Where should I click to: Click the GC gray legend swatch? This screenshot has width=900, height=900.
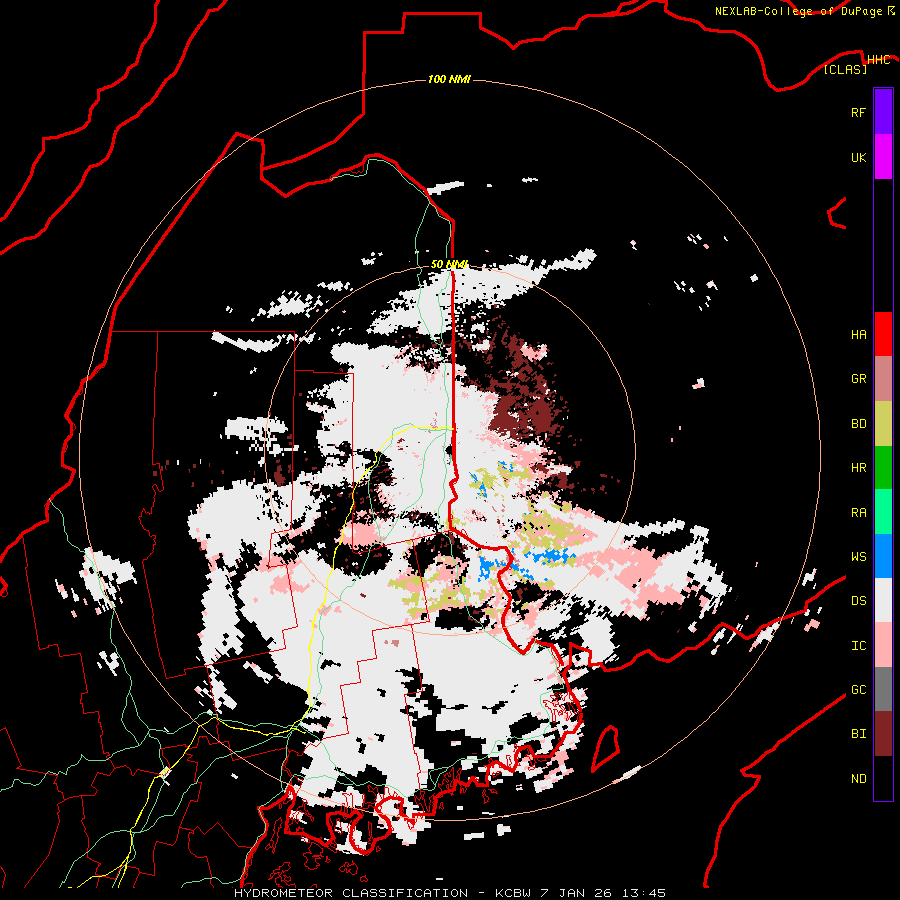tap(883, 689)
